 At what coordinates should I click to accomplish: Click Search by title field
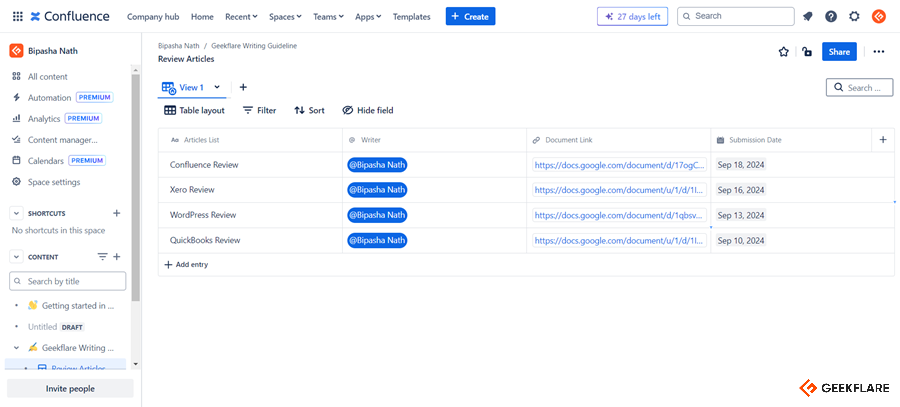click(x=68, y=281)
